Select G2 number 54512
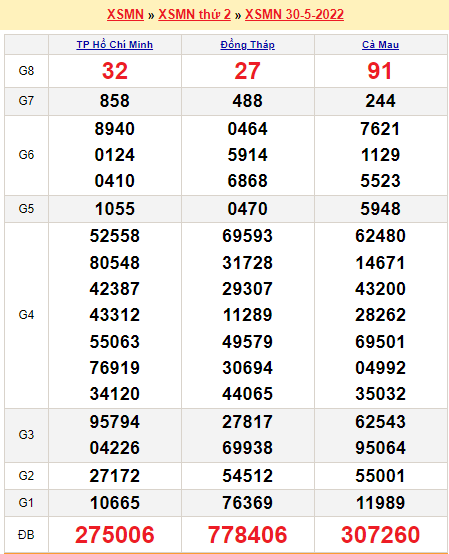 (248, 476)
